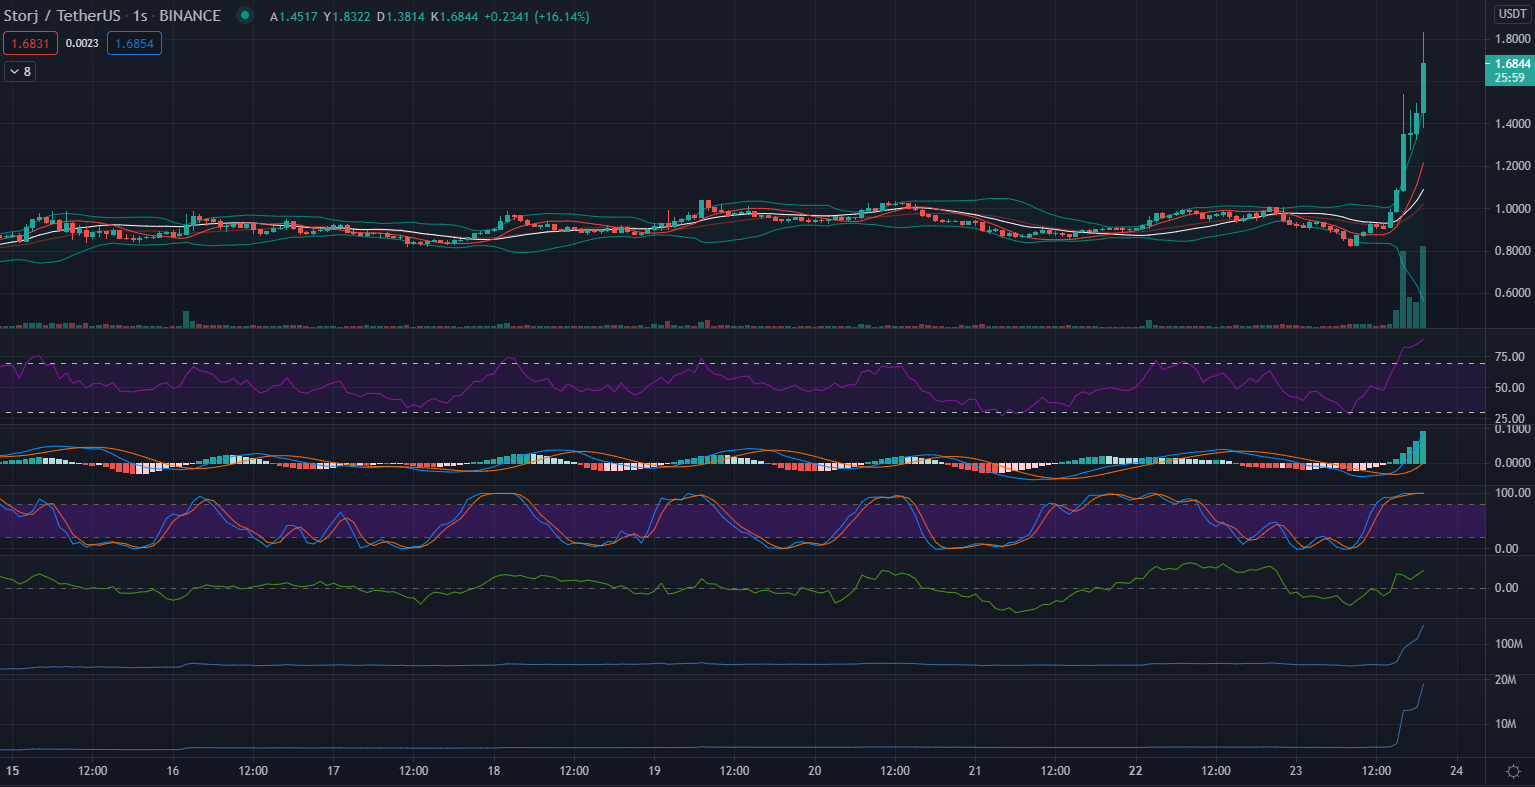Click the red sell price 1.6831 button
The image size is (1535, 787).
pos(30,44)
